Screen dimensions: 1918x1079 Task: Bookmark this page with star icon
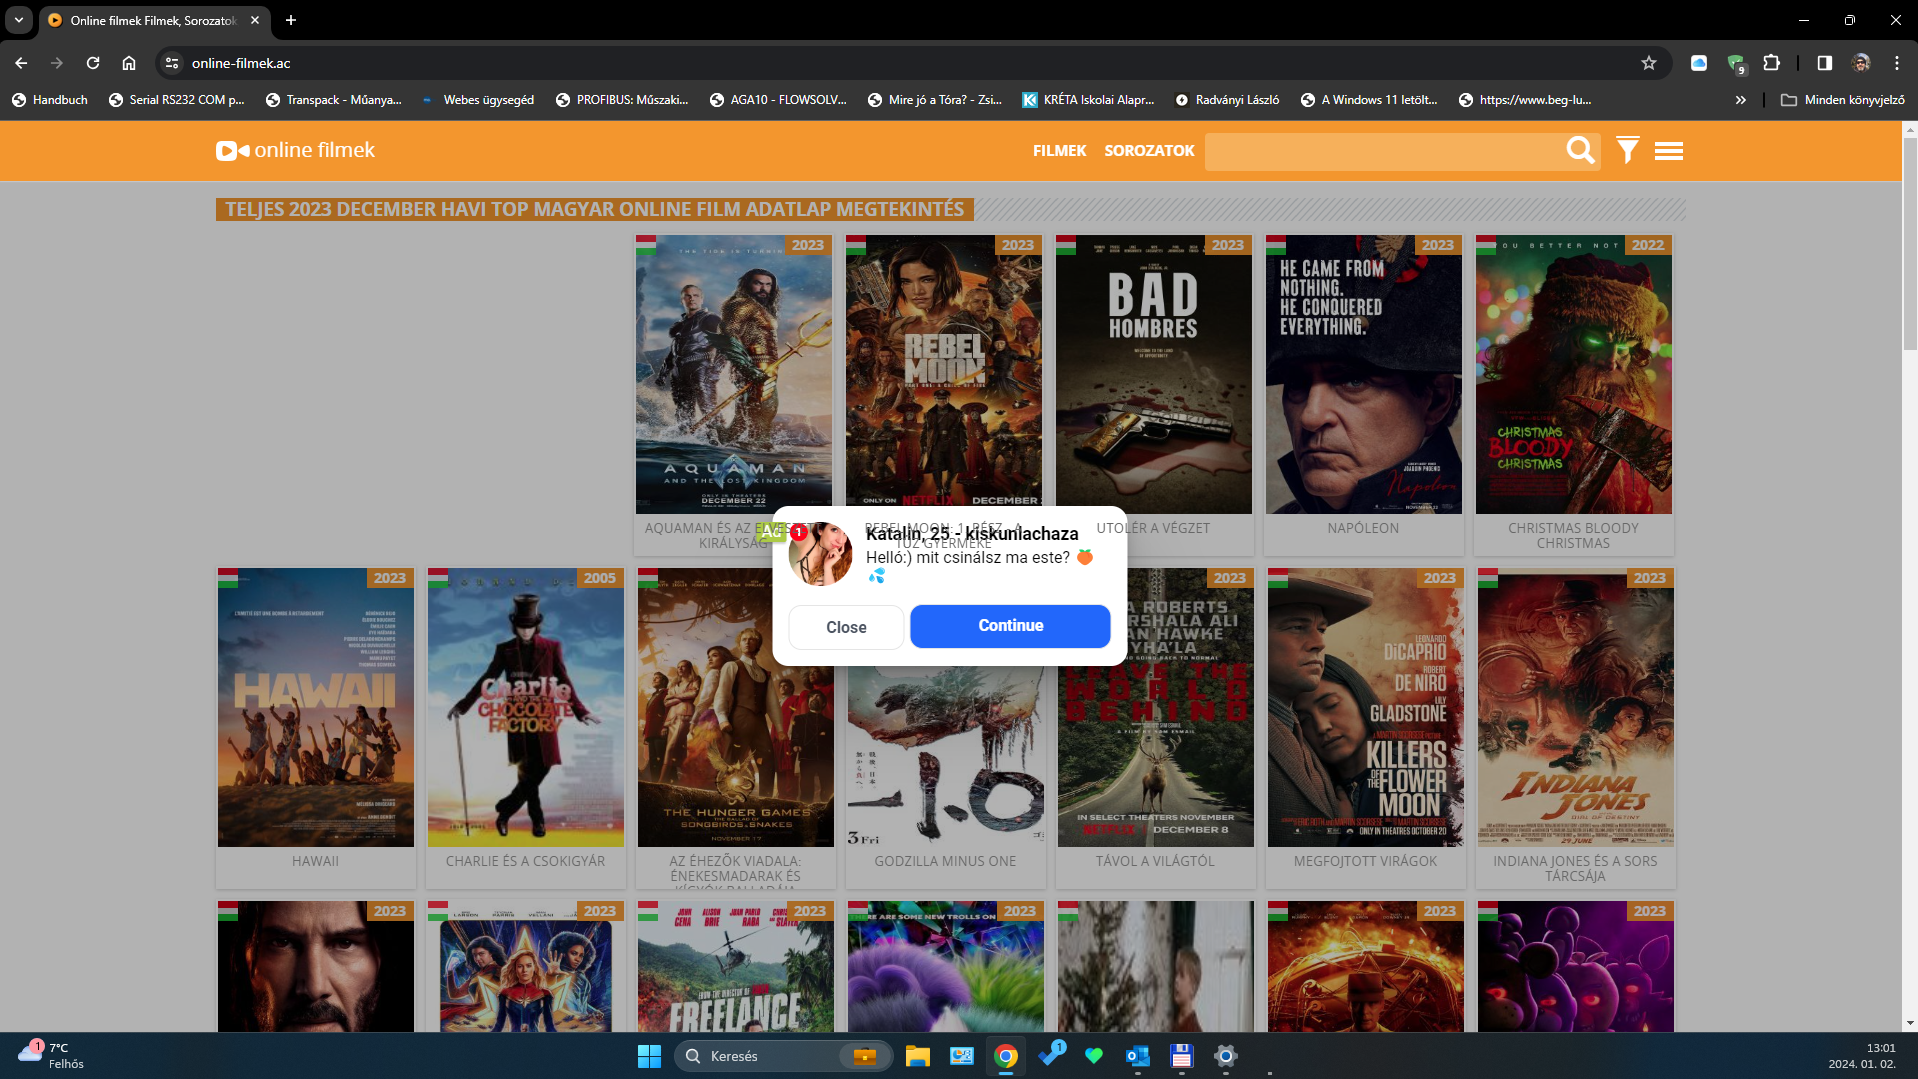click(x=1649, y=63)
